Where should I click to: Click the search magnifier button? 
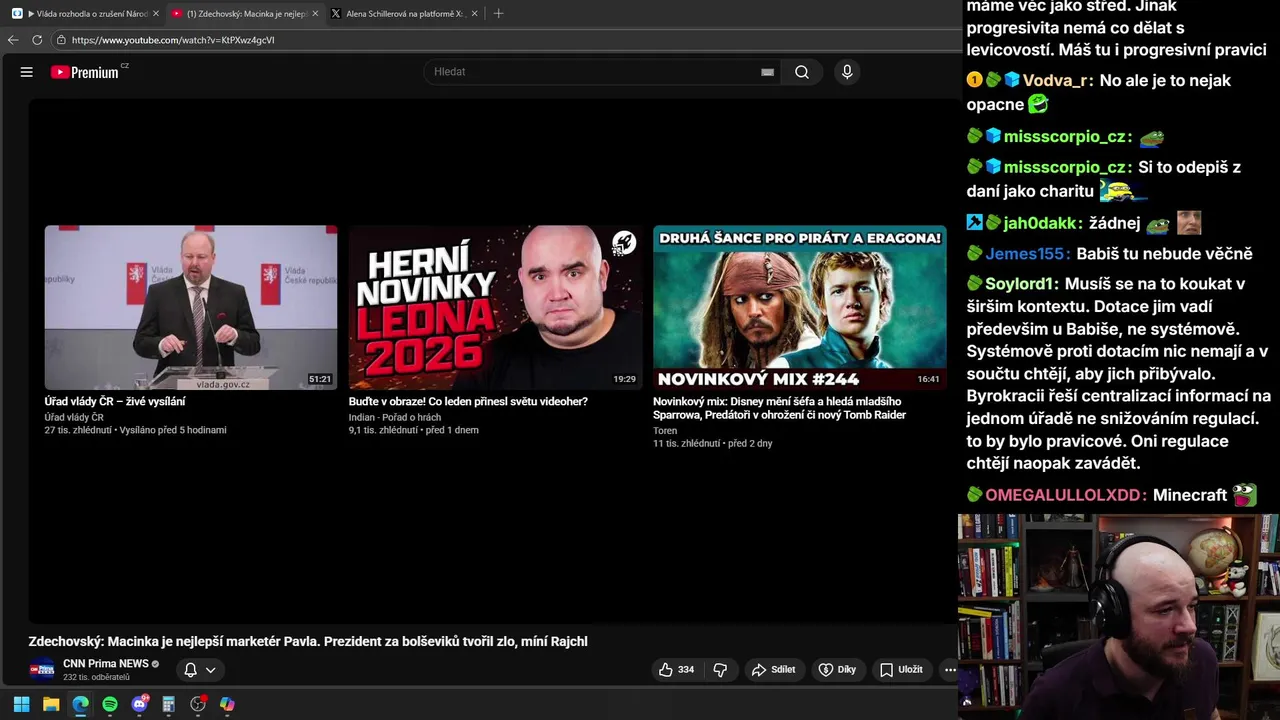[802, 72]
